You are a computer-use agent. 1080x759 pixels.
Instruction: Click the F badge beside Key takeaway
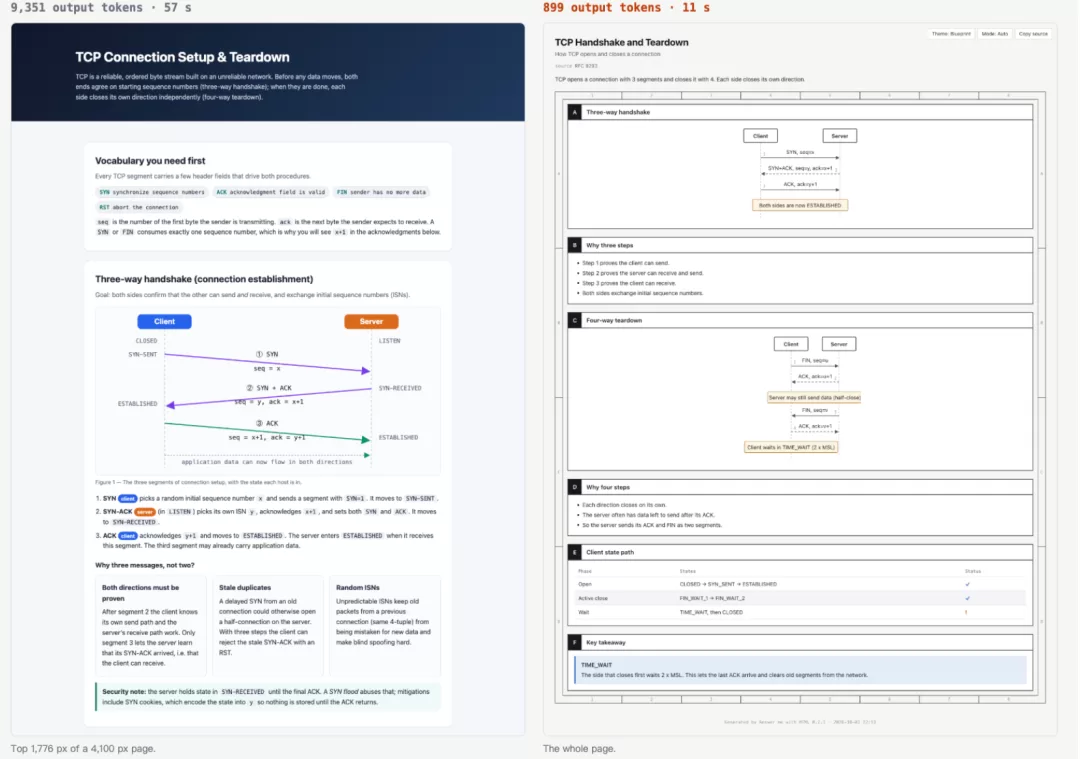574,643
